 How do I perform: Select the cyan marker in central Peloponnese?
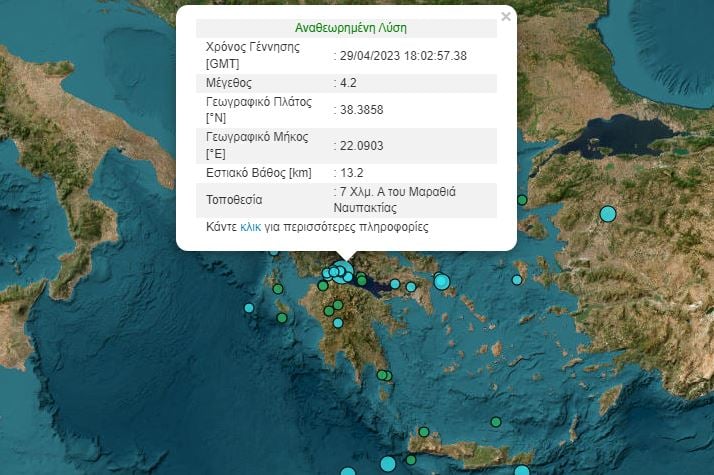[x=338, y=323]
